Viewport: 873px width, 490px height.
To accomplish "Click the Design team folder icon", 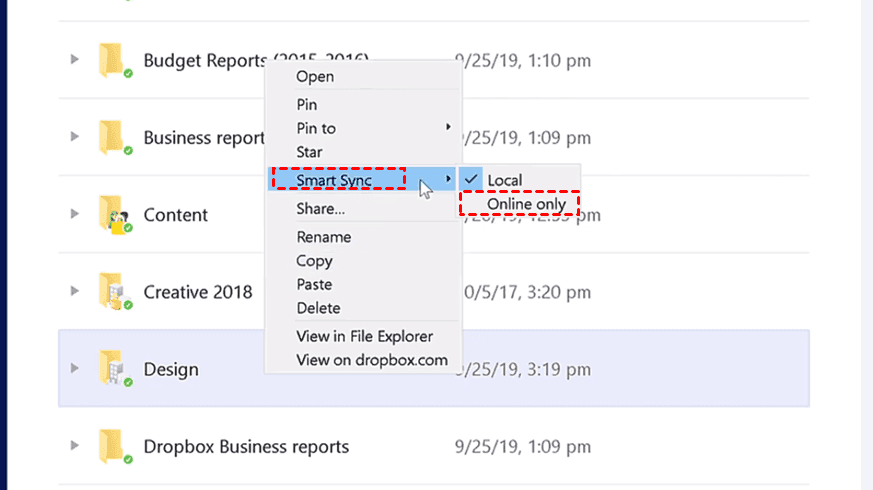I will pos(112,369).
